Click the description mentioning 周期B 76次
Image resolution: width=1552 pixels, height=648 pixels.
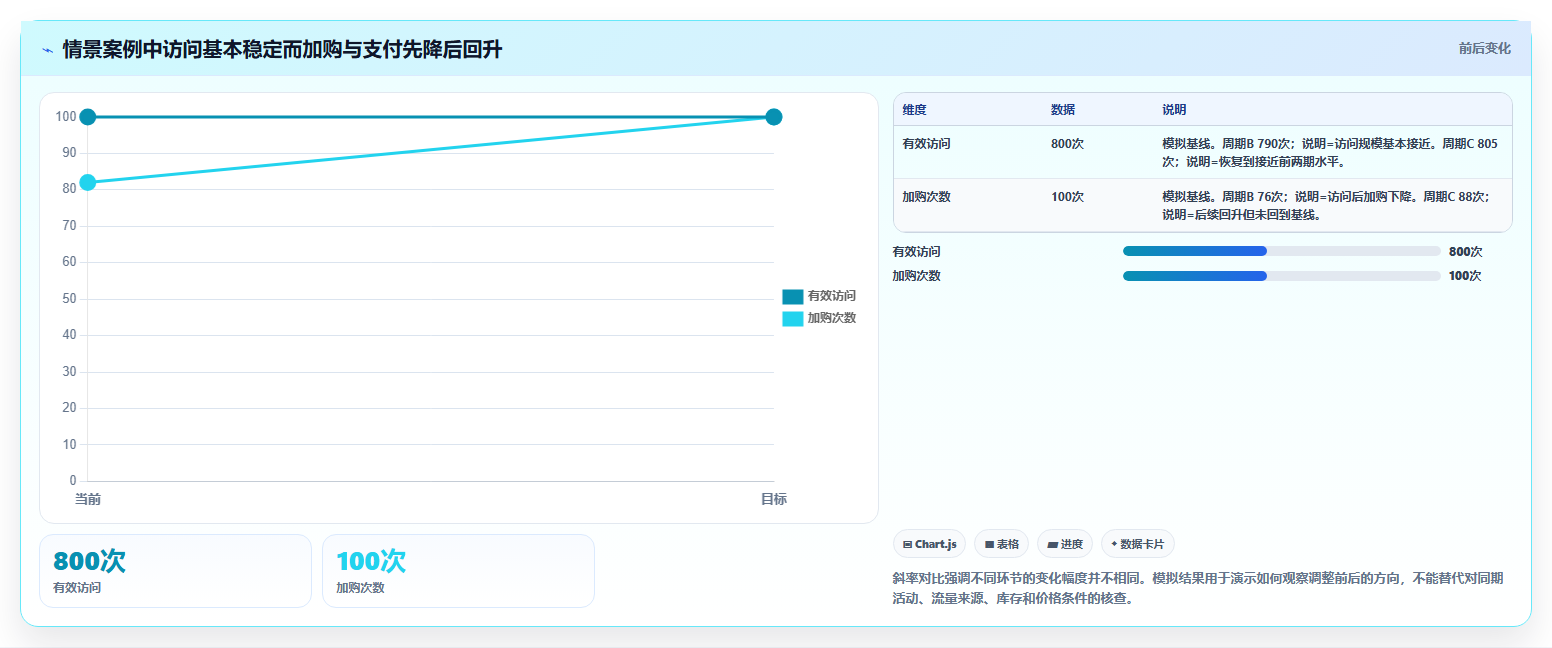pos(1331,205)
